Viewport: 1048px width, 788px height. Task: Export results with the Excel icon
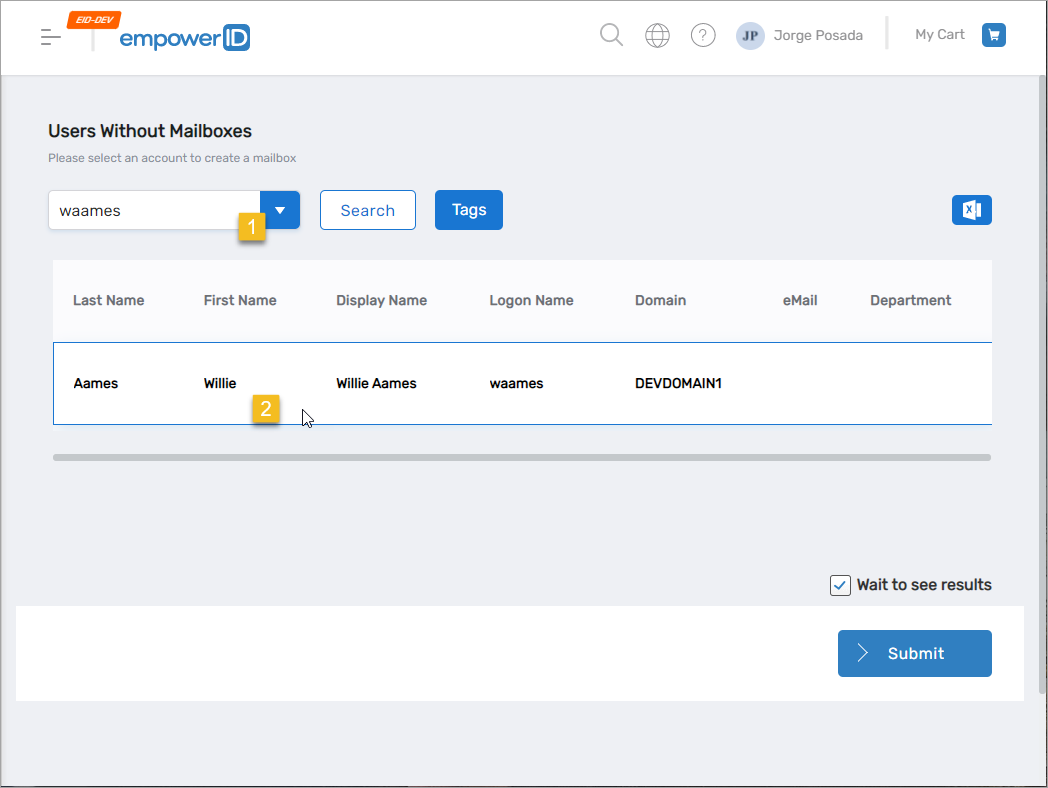coord(971,210)
